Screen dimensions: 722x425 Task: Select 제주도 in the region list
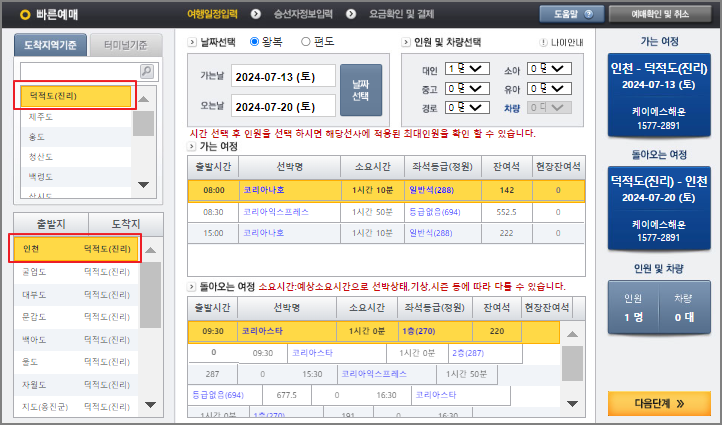tap(76, 117)
